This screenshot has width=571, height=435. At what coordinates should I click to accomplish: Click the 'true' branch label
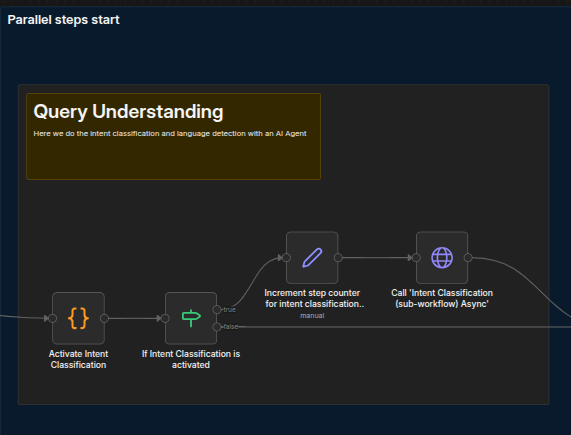coord(229,310)
